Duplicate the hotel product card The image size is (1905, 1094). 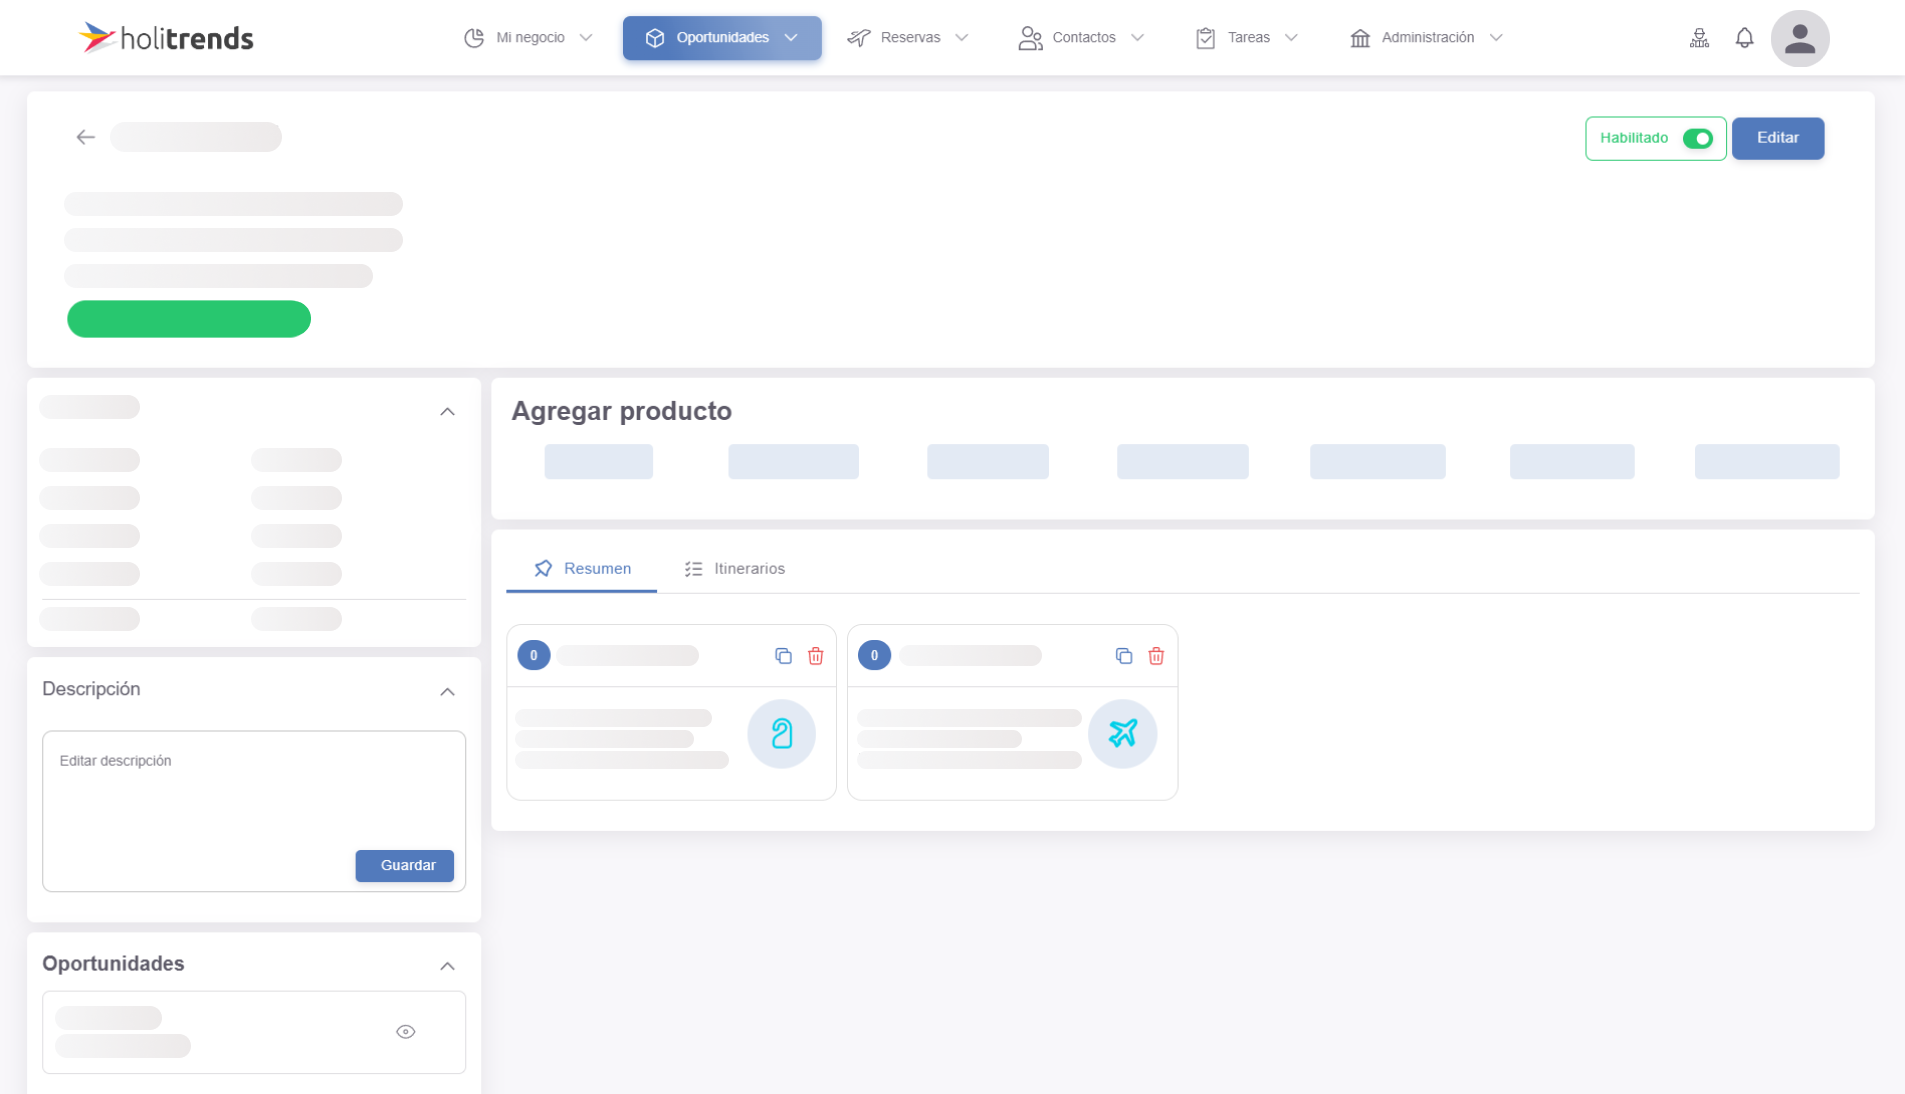tap(783, 656)
